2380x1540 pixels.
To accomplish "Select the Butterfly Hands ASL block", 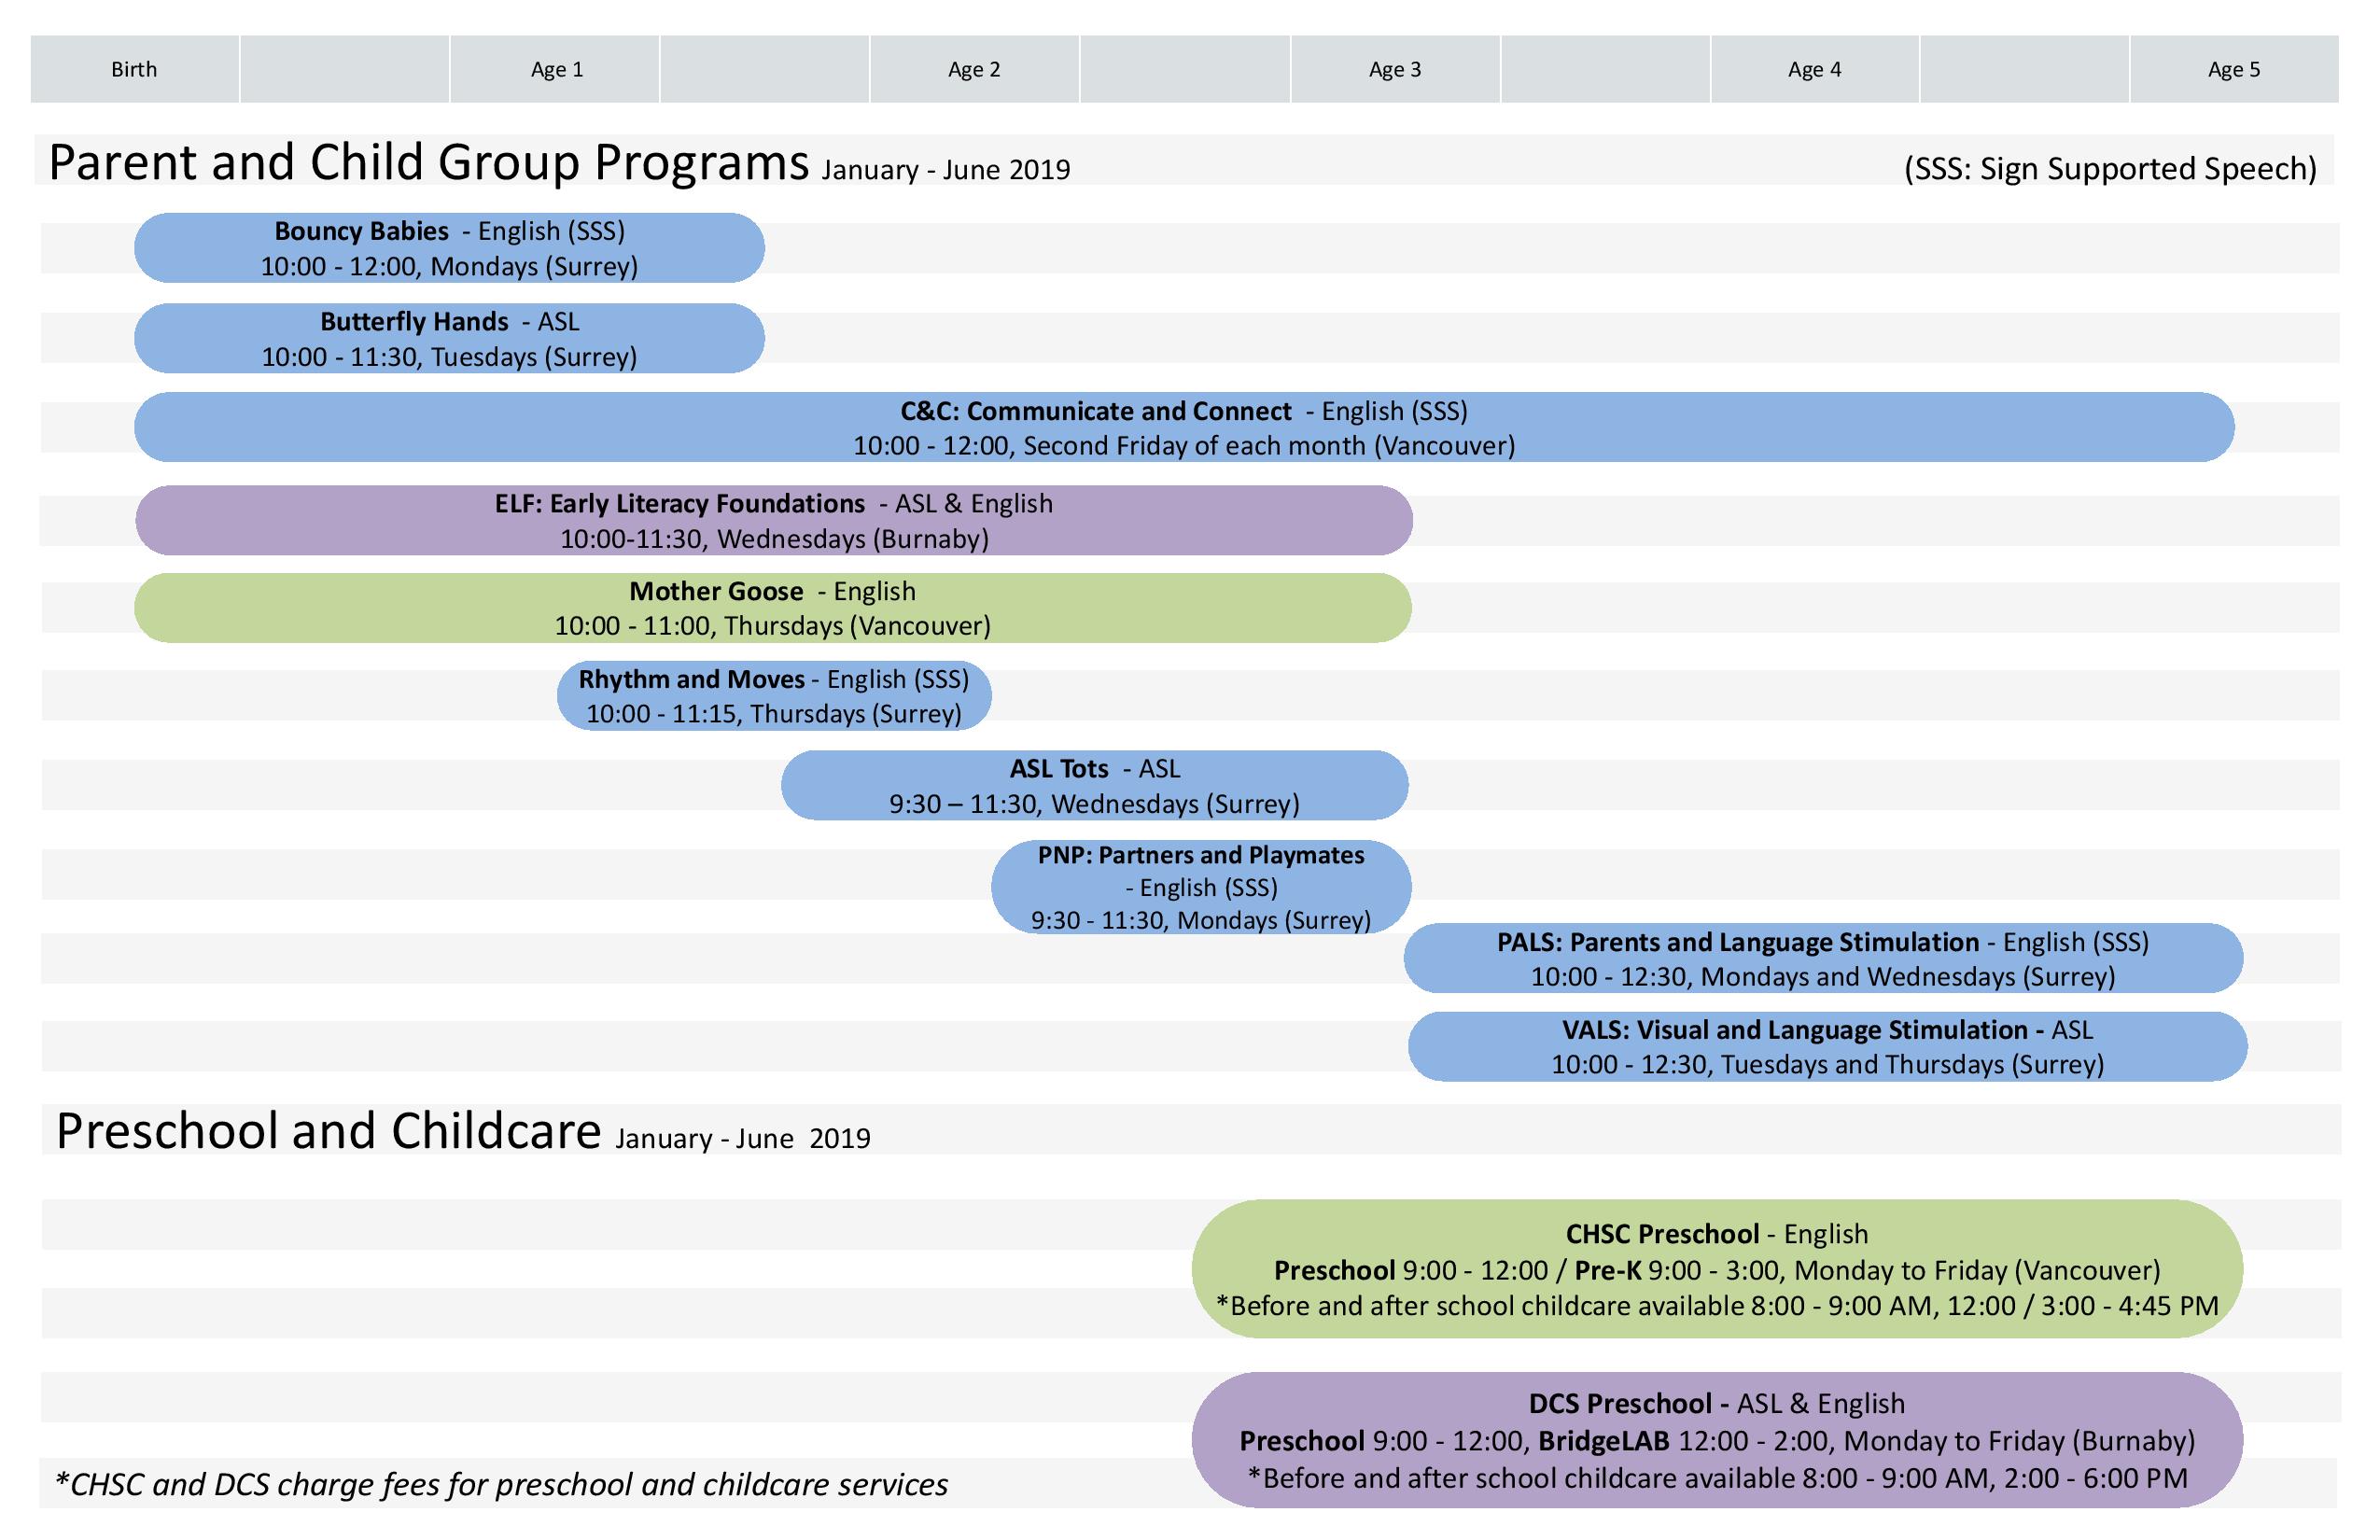I will tap(449, 339).
